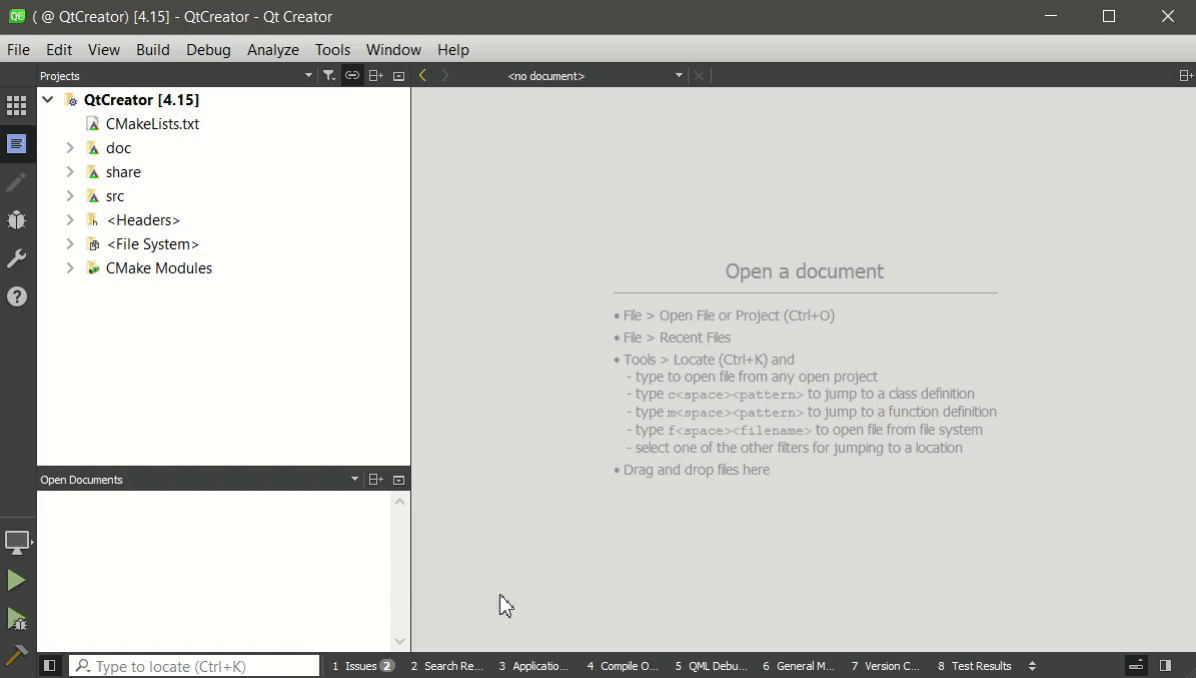Open Help mode question mark icon
The width and height of the screenshot is (1196, 678).
coord(17,297)
